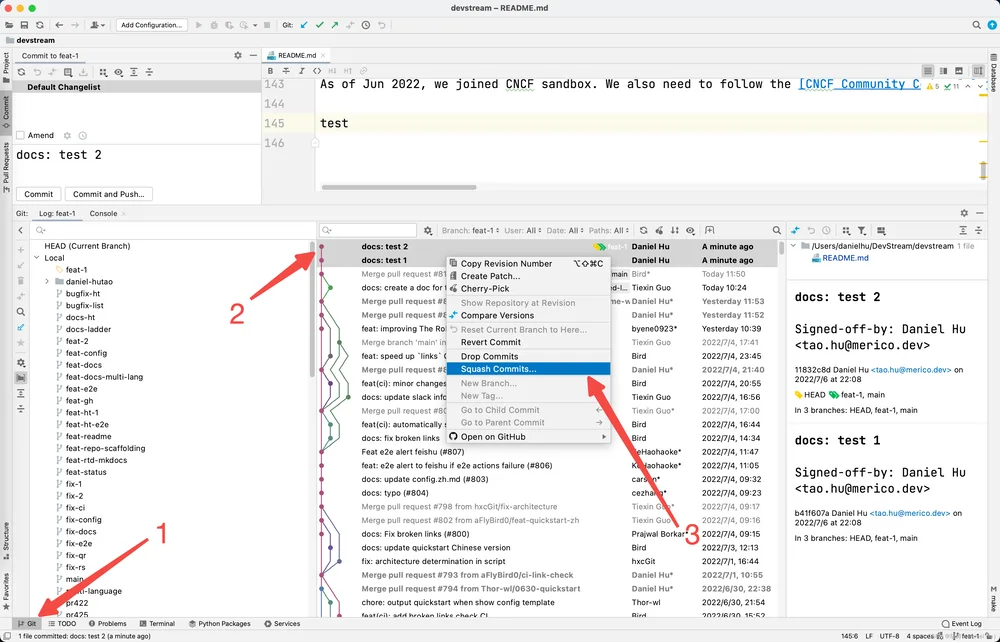1000x642 pixels.
Task: Click Fetch all remotes icon in branches sidebar
Action: point(20,327)
